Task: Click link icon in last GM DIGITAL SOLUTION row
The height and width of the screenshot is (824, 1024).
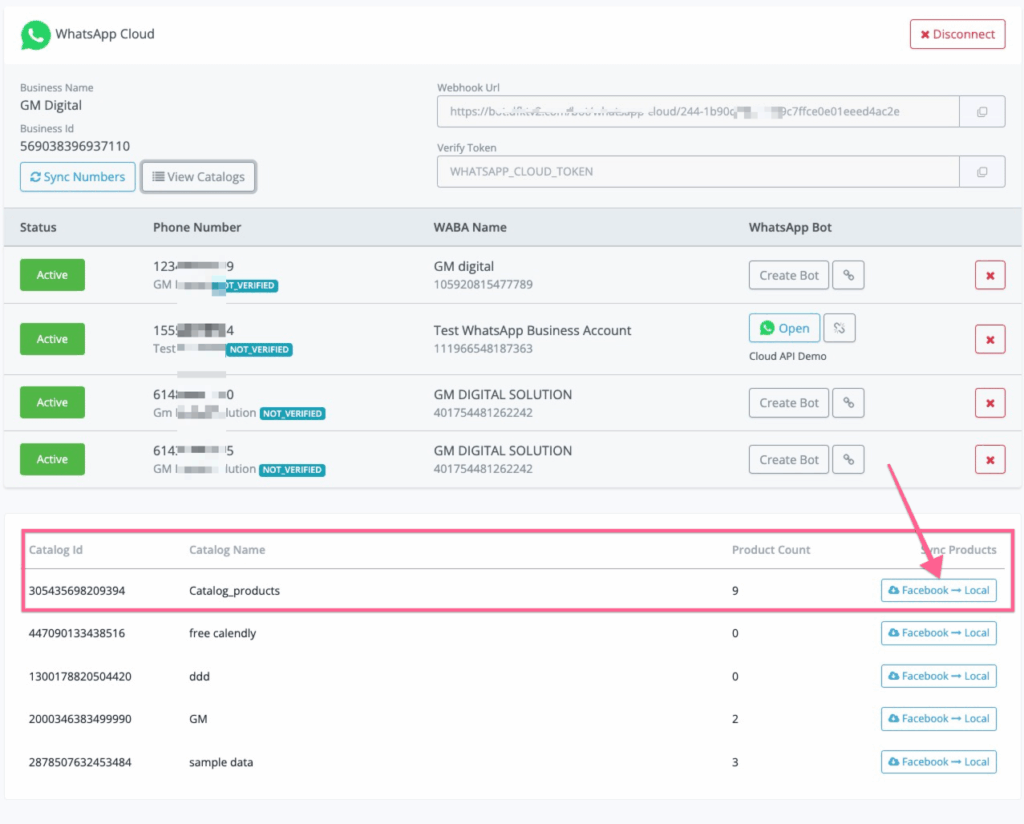Action: coord(848,460)
